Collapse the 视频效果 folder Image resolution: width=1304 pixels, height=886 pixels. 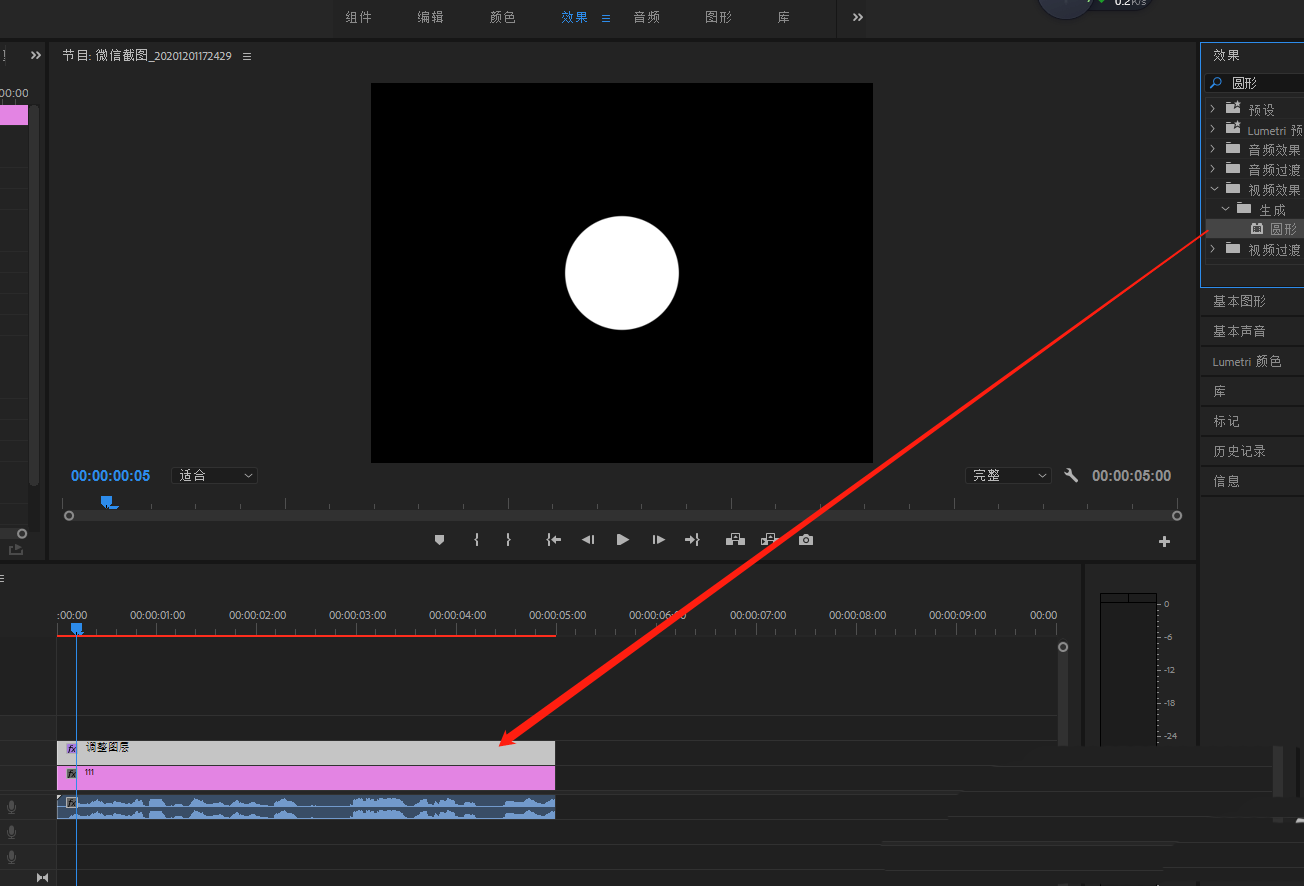(1213, 189)
